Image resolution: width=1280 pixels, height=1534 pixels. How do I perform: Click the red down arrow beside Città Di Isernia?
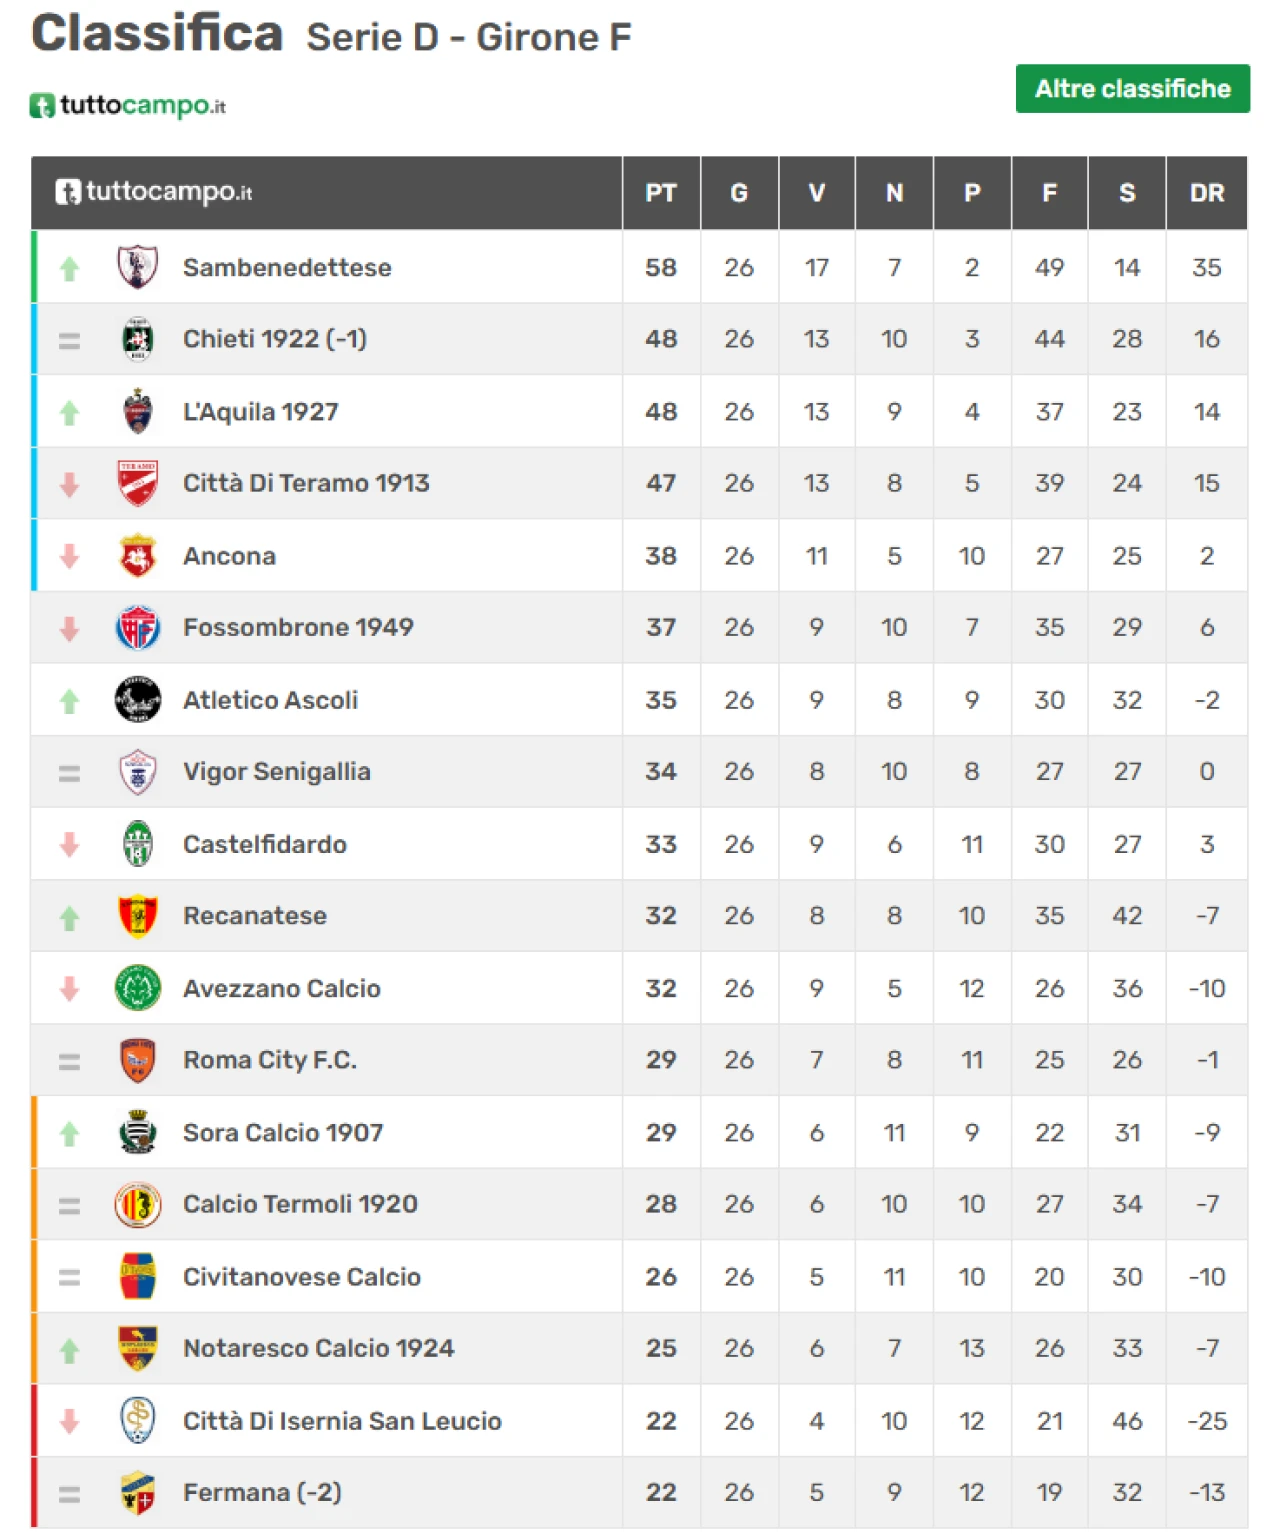69,1421
